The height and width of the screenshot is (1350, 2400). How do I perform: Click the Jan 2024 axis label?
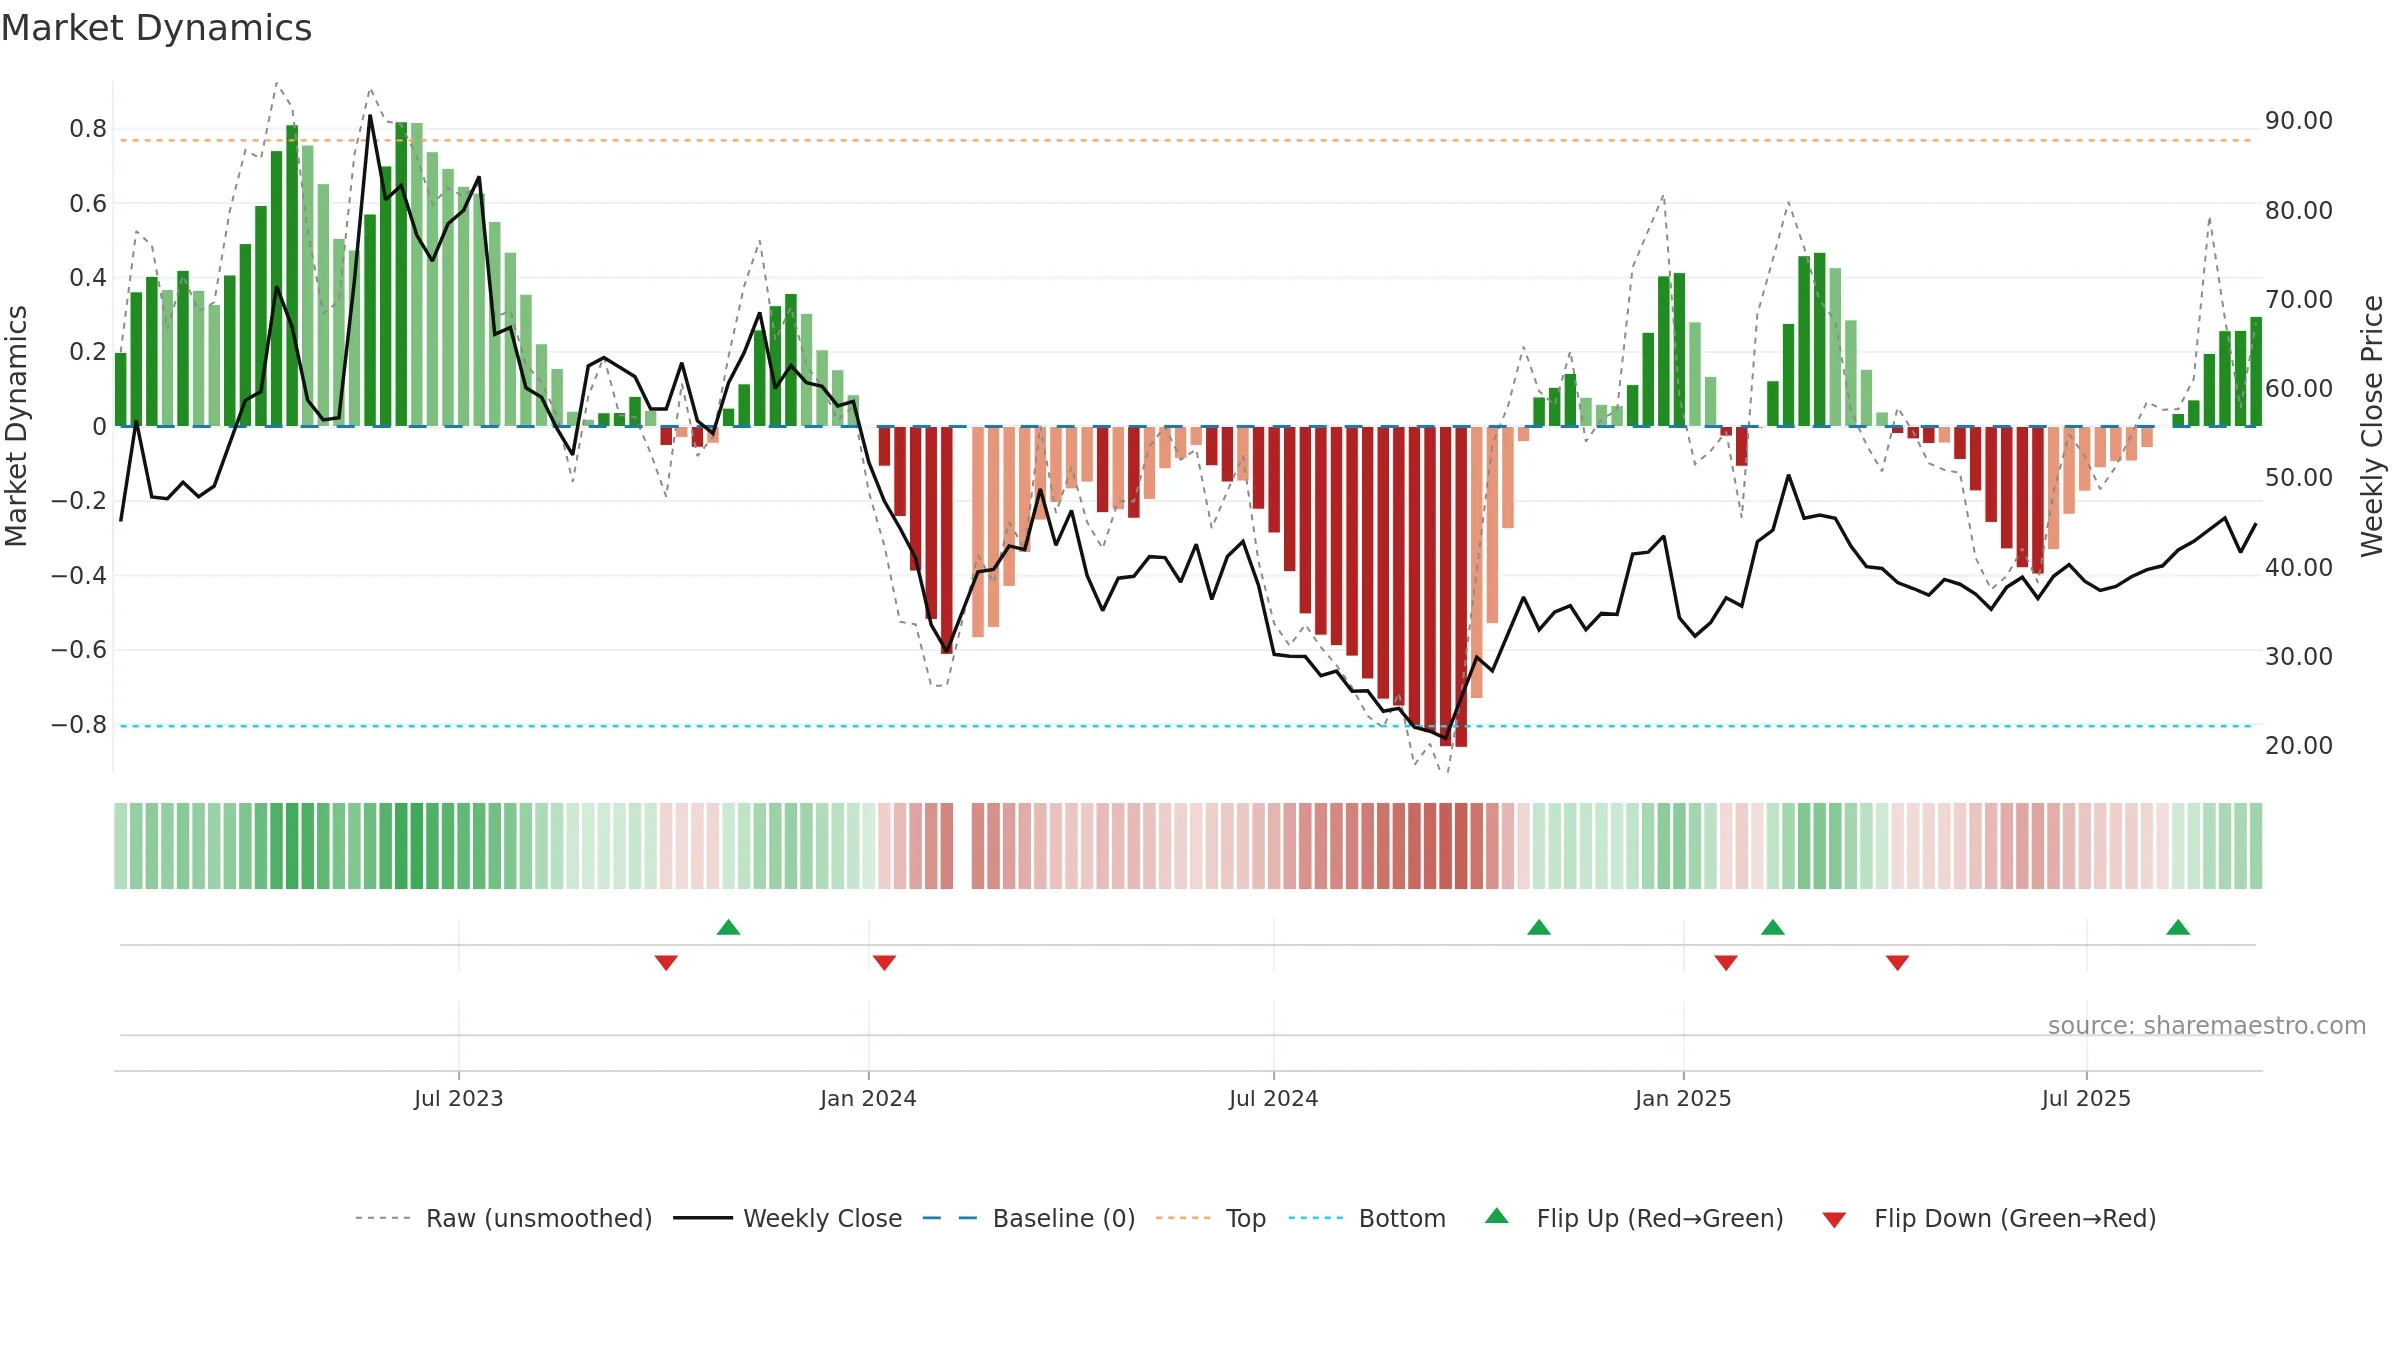(868, 1098)
